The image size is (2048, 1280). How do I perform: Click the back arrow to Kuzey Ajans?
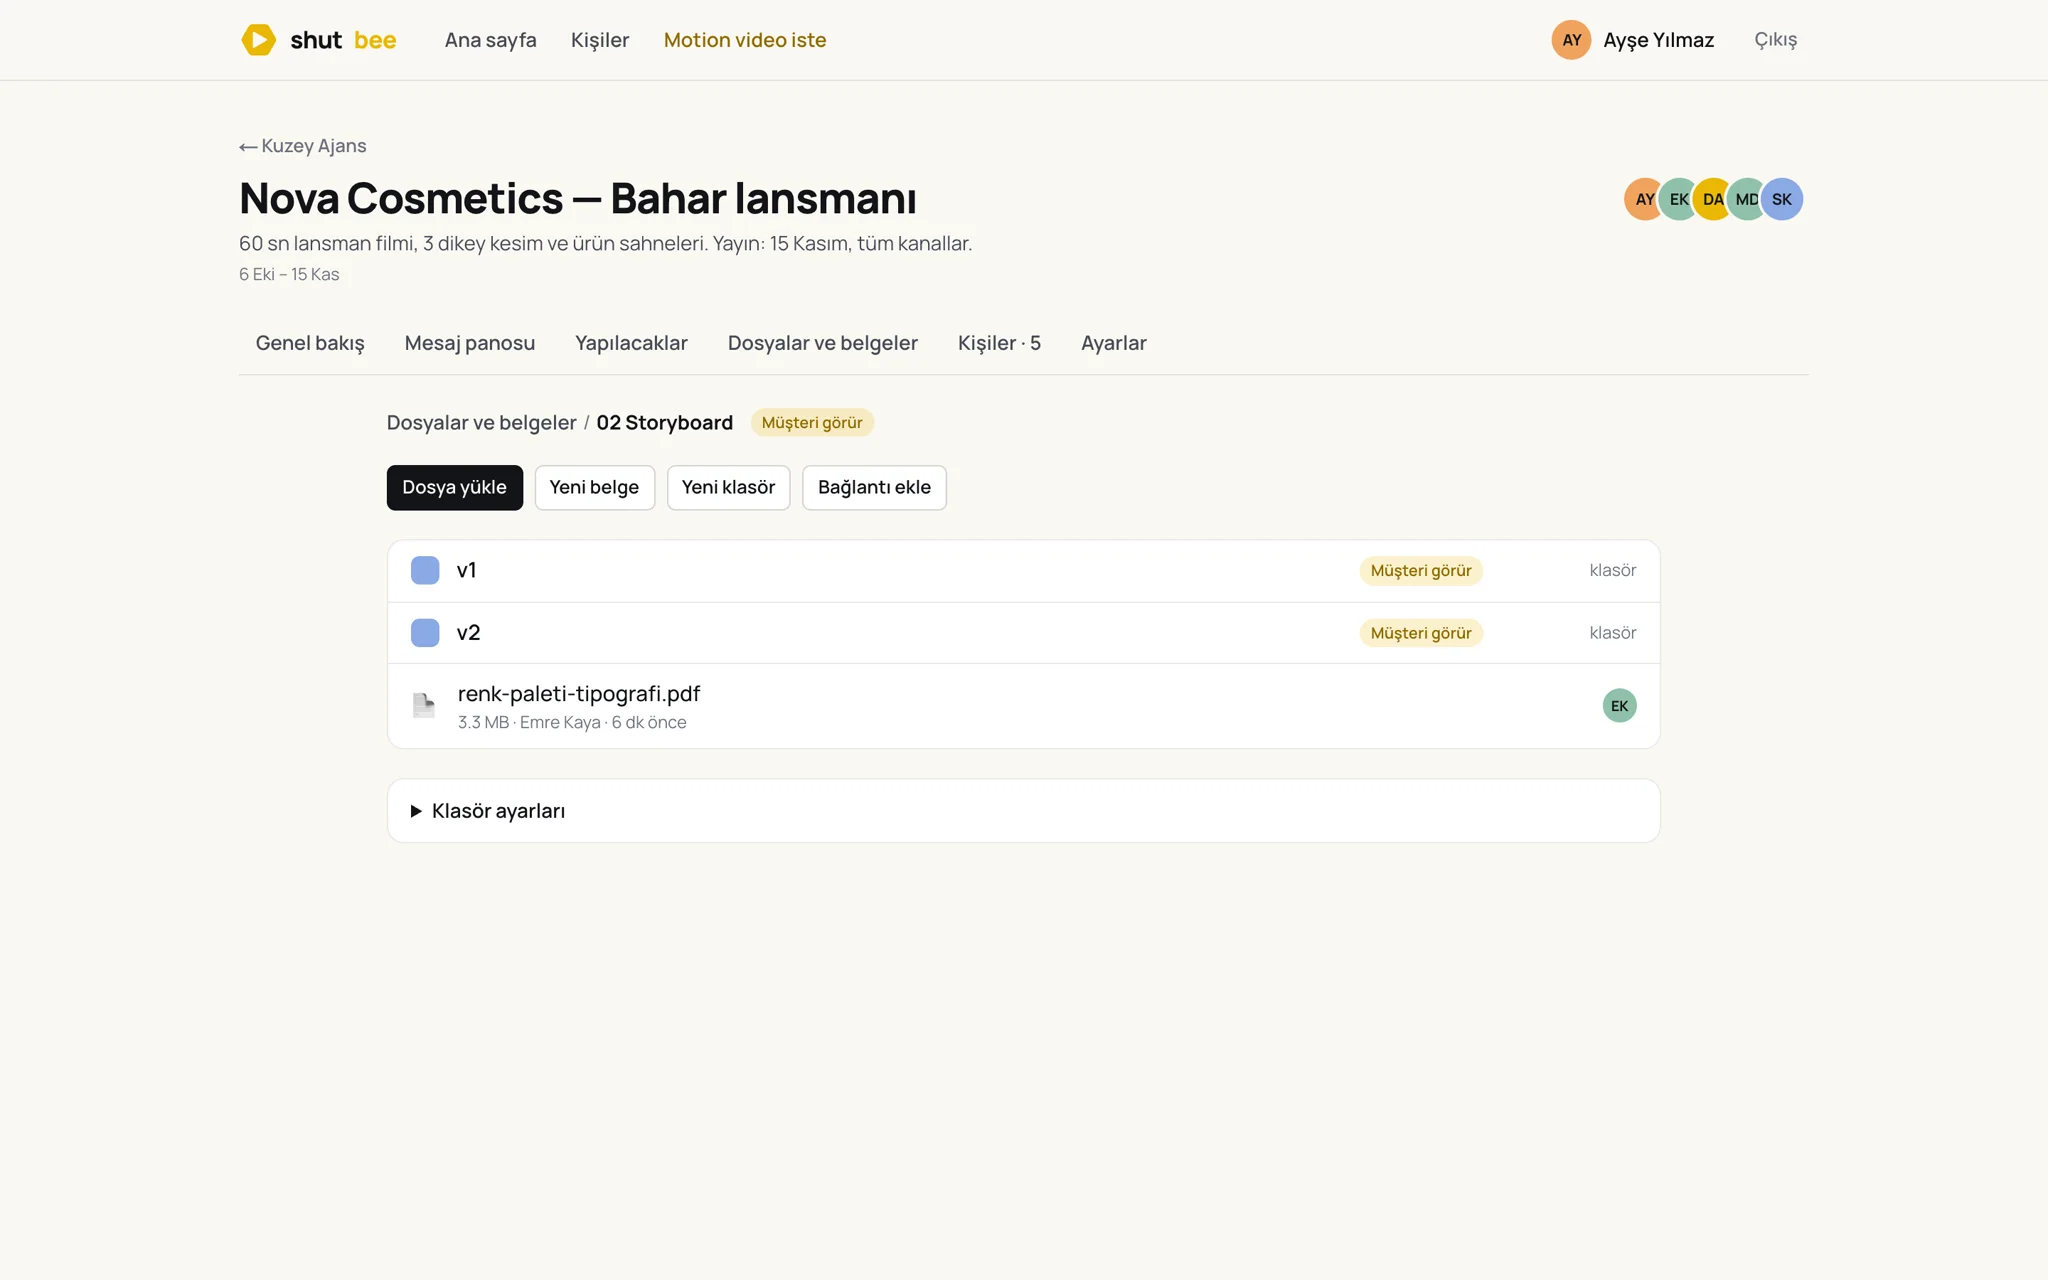tap(248, 147)
